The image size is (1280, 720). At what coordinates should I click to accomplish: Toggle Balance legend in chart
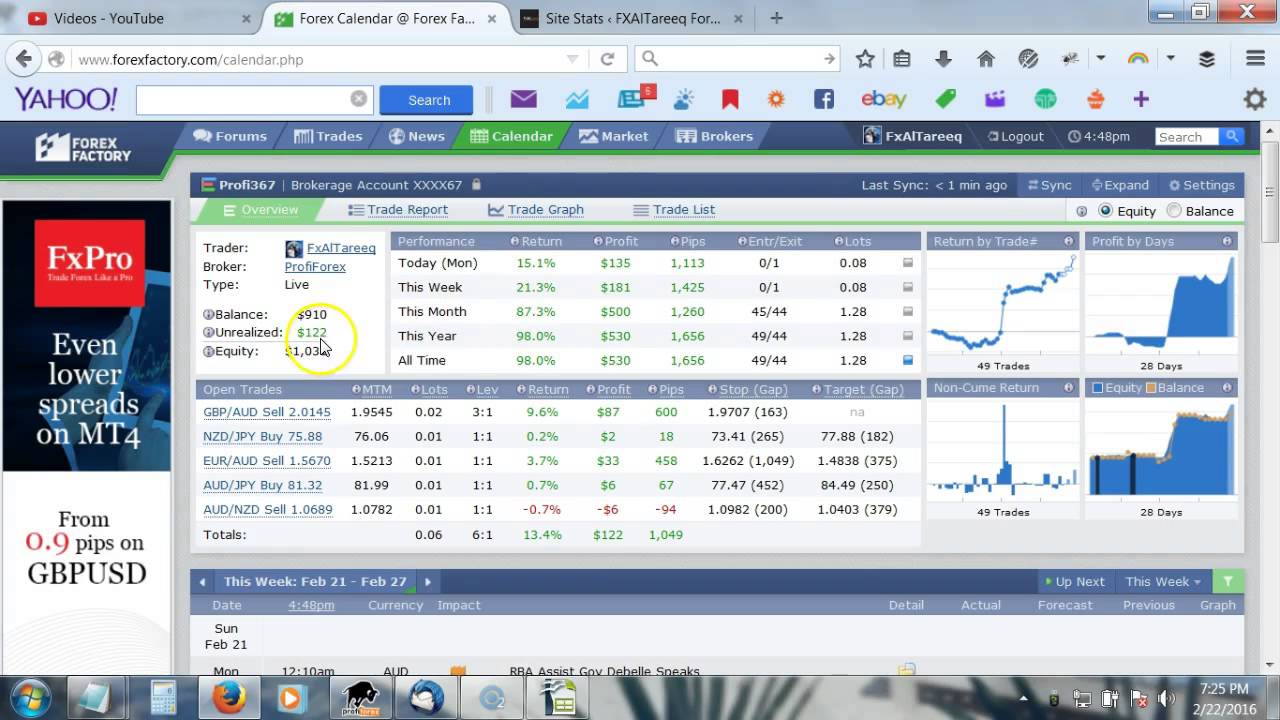1175,387
